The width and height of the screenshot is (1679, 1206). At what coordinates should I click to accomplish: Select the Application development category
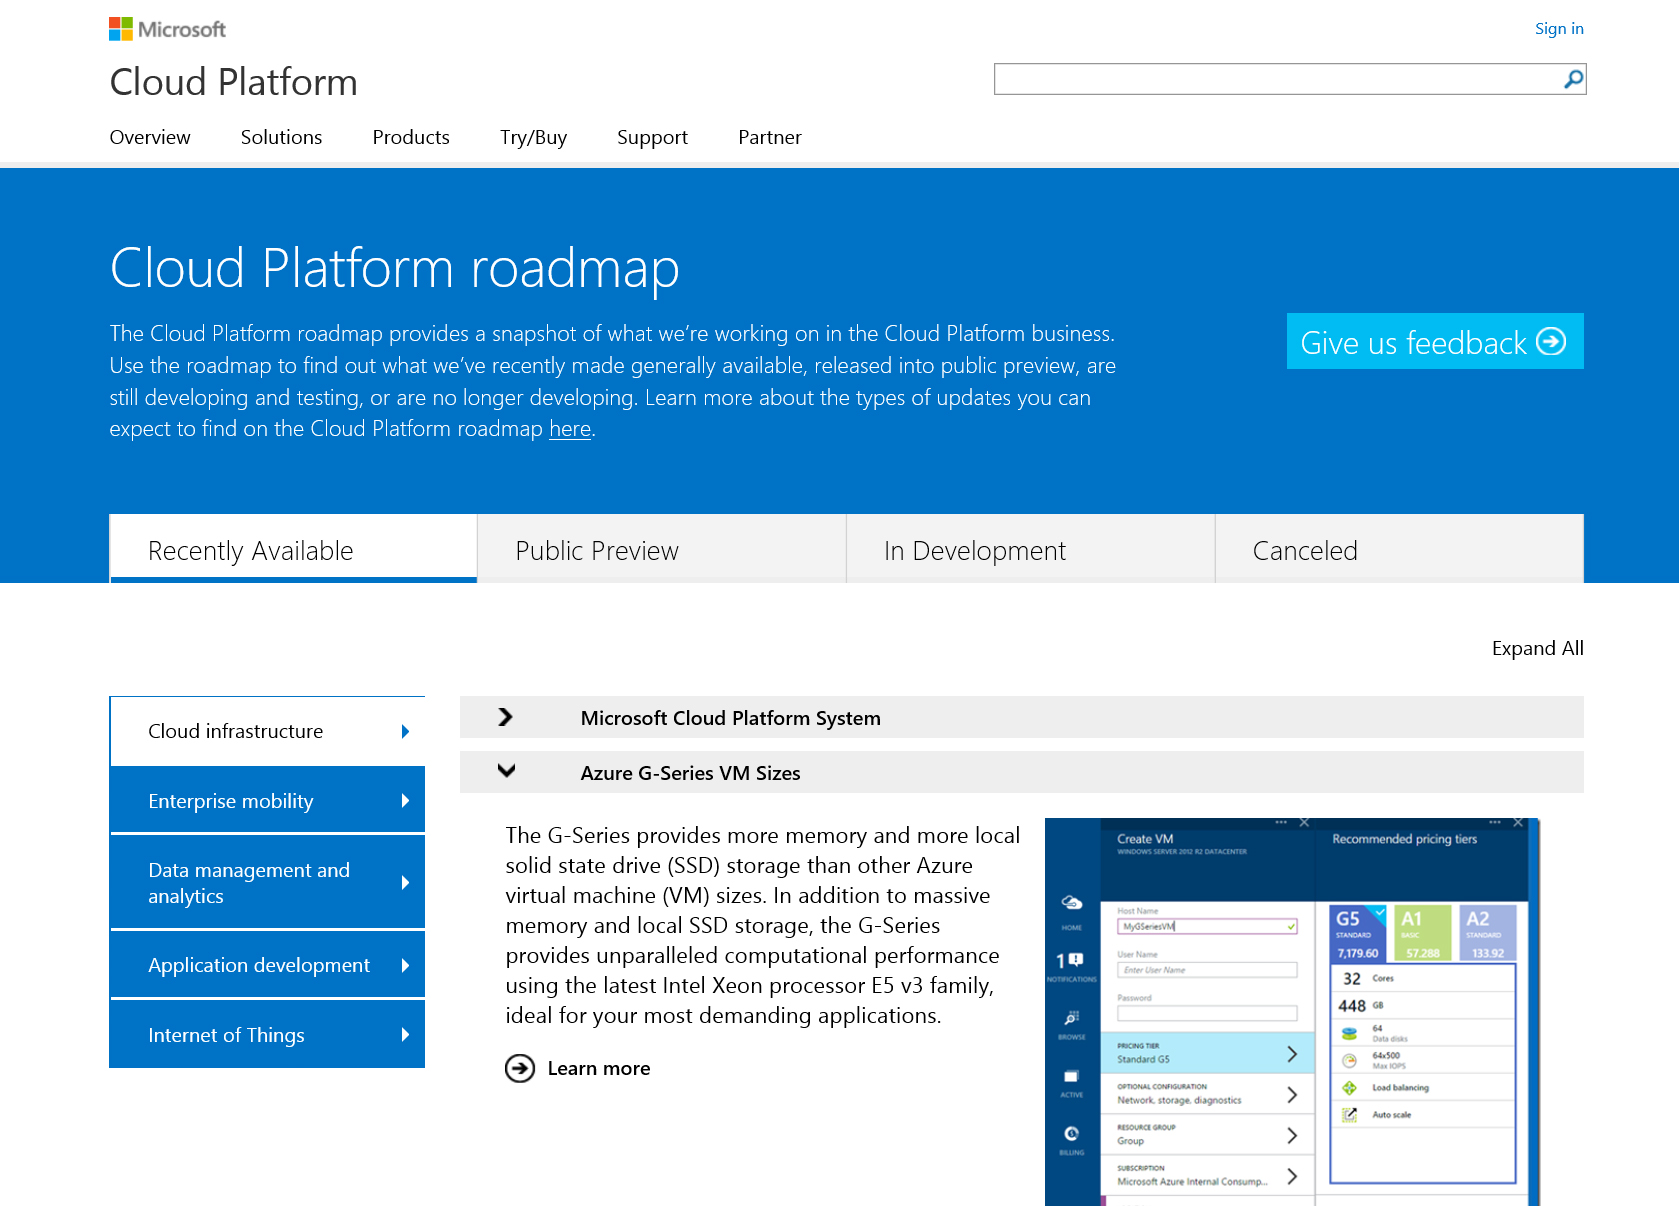(x=267, y=965)
